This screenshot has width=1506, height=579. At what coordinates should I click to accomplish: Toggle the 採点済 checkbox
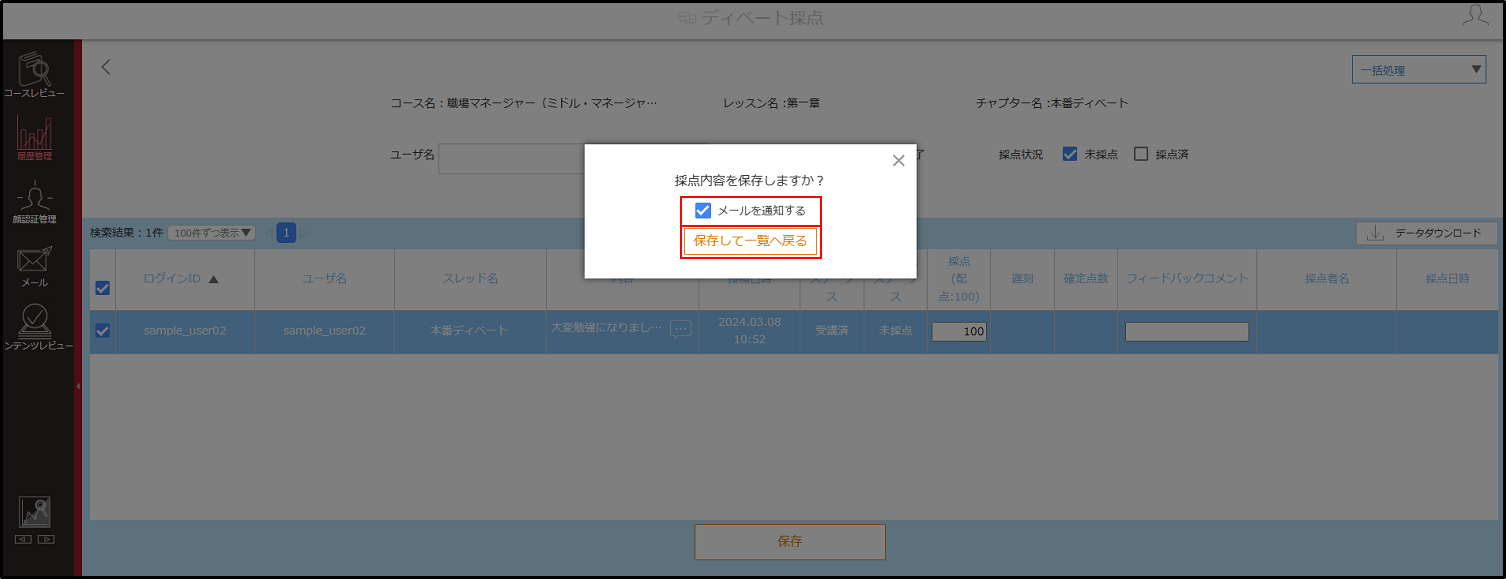1141,154
